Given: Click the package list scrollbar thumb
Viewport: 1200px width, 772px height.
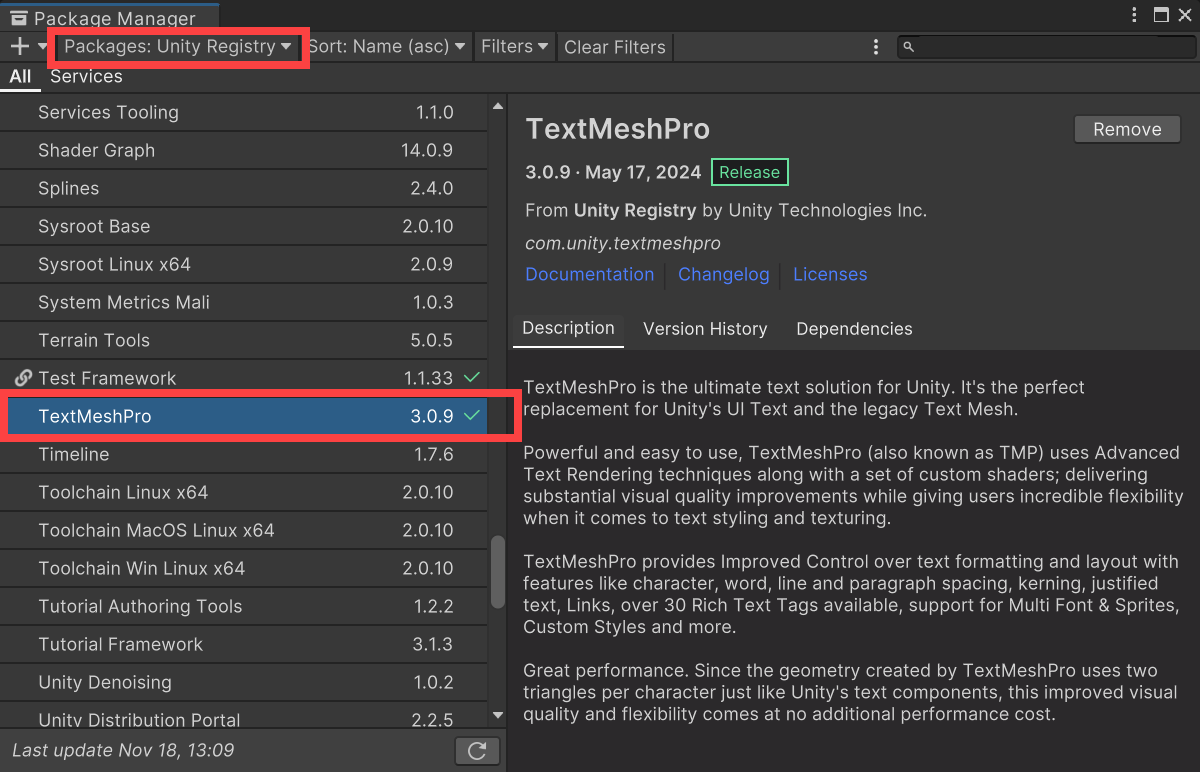Looking at the screenshot, I should coord(498,572).
